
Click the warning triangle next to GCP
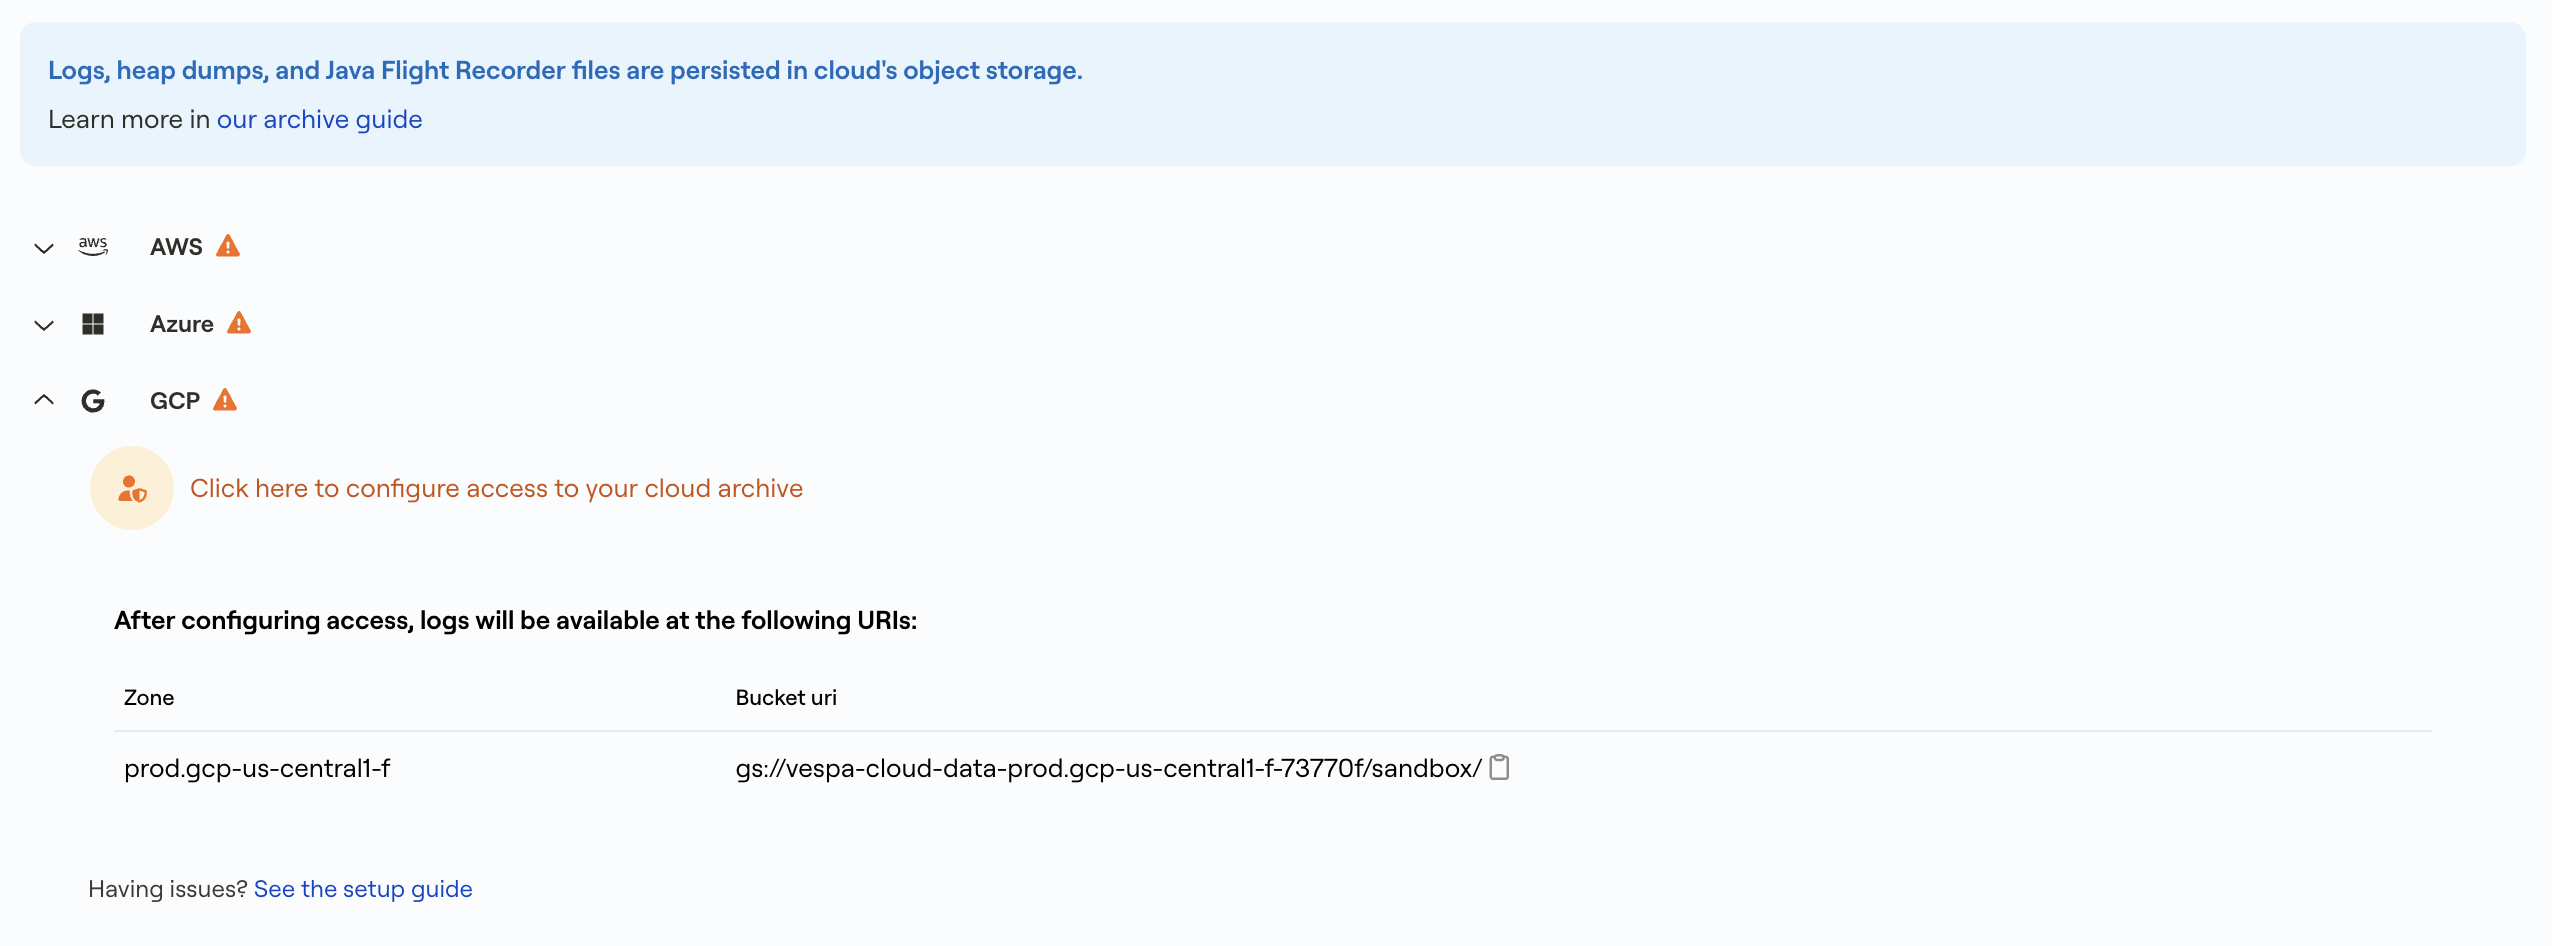225,399
